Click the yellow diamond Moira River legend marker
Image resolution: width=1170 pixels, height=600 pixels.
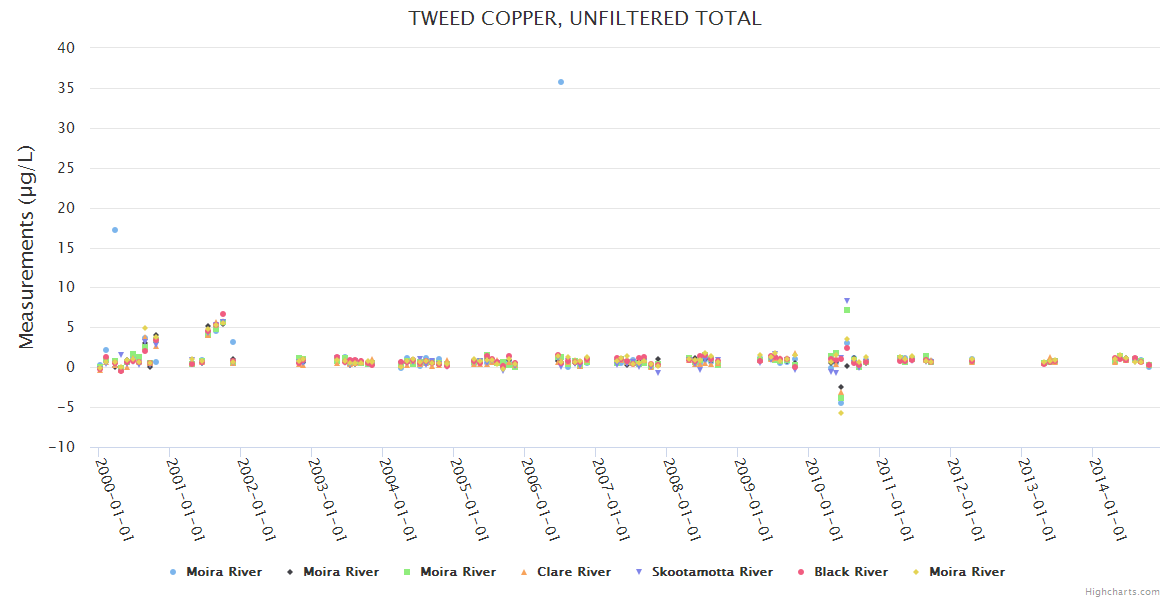click(916, 572)
